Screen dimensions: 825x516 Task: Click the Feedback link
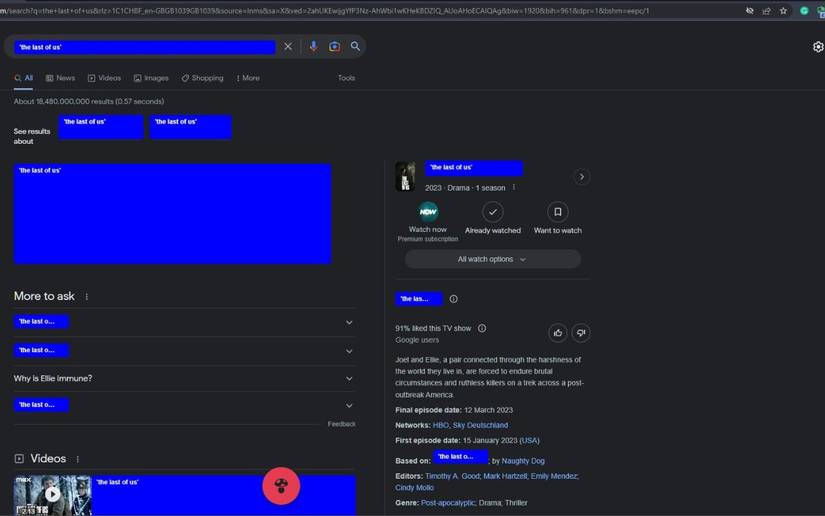click(341, 424)
